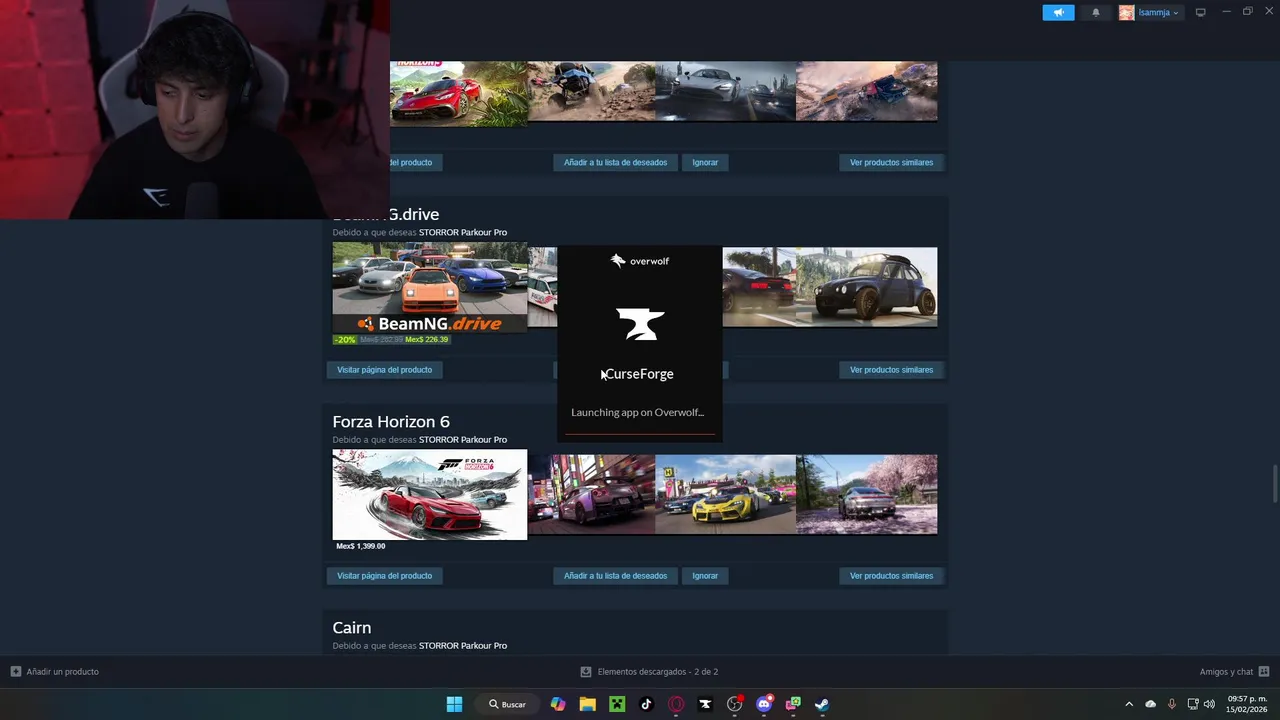Click BeamNG.drive -20% discount price
The image size is (1280, 720).
392,339
